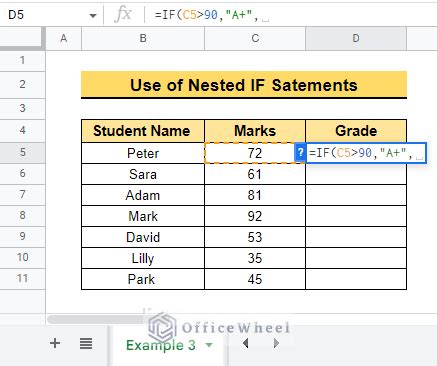
Task: Select the cell containing David
Action: click(143, 237)
